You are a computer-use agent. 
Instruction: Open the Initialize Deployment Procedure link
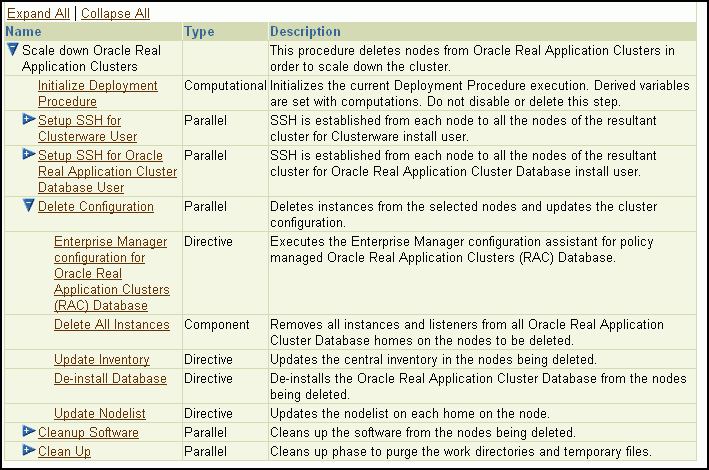tap(98, 93)
